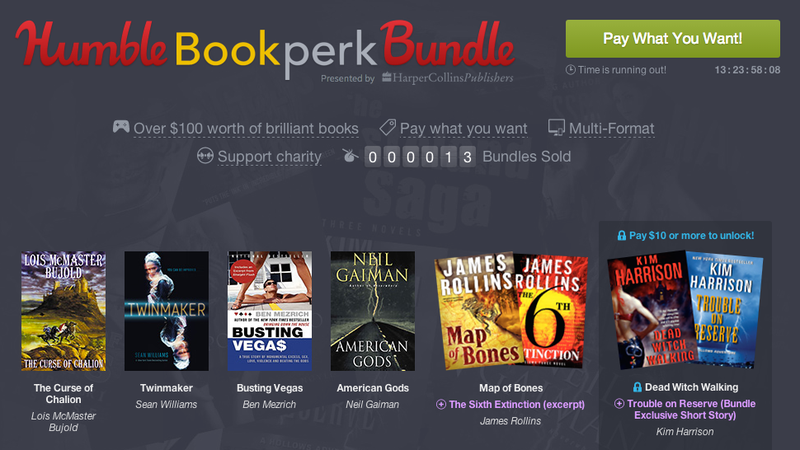Open the Support charity link
This screenshot has height=450, width=800.
(269, 157)
